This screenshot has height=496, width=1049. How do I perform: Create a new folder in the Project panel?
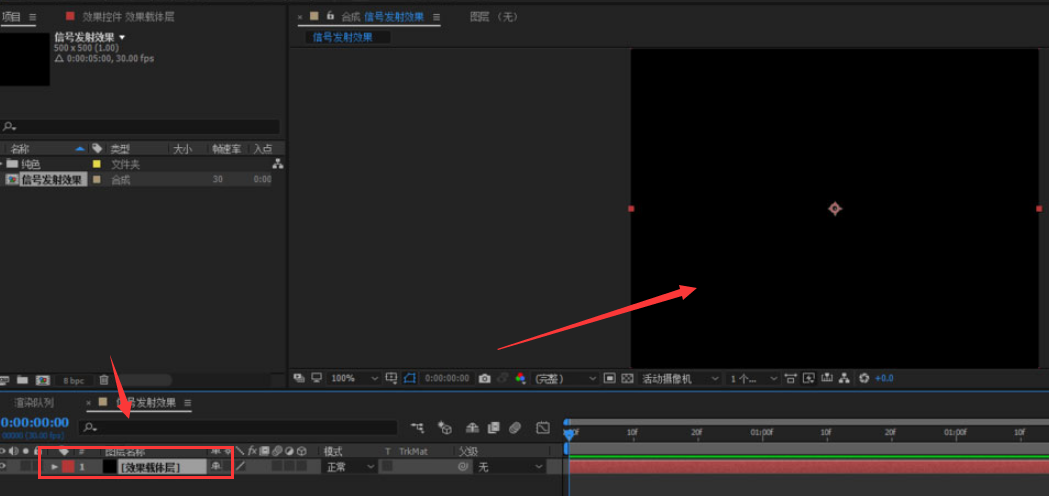tap(22, 380)
